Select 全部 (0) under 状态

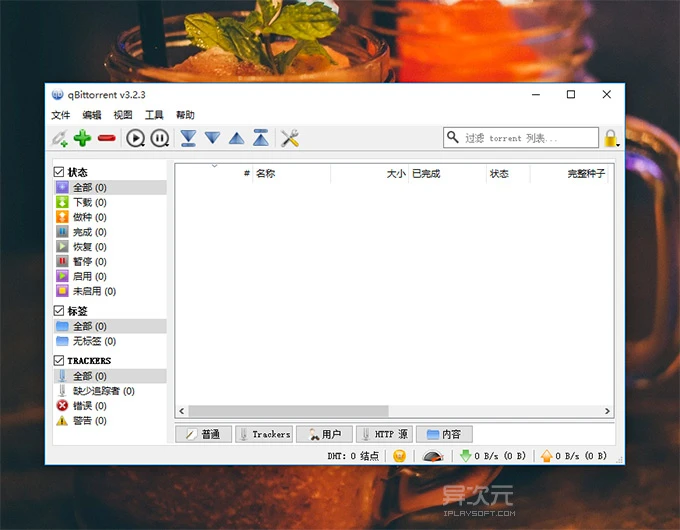click(x=110, y=187)
